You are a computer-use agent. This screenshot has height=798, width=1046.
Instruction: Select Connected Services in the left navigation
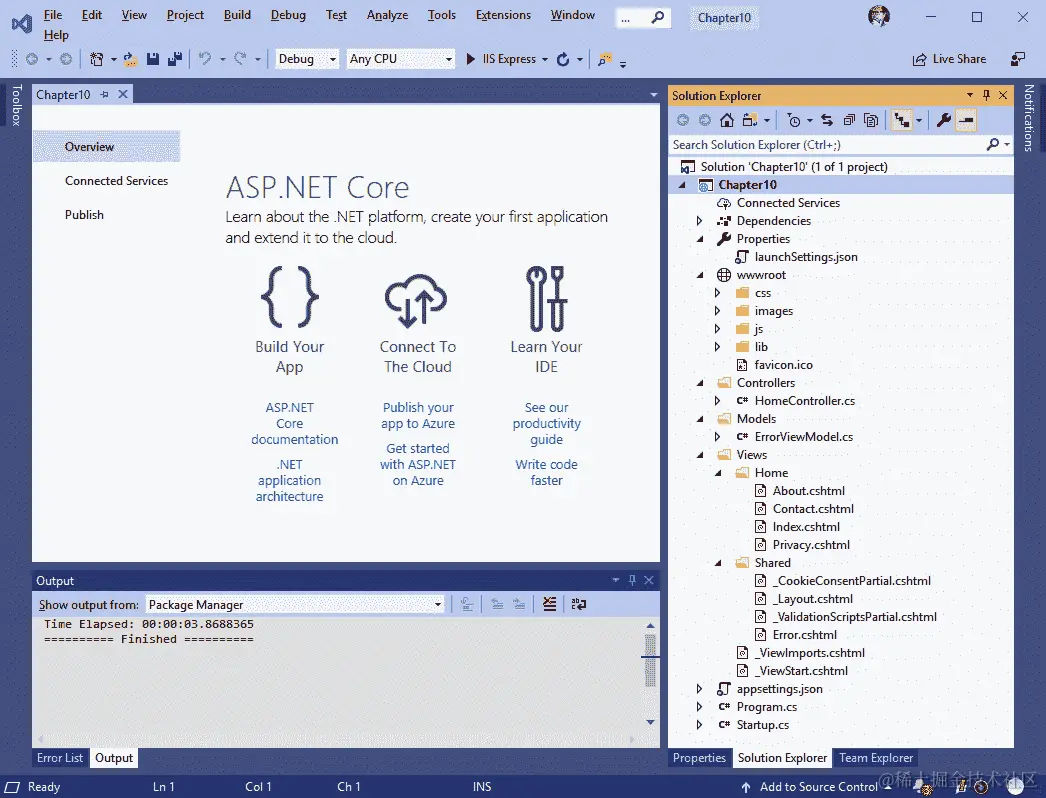coord(116,180)
